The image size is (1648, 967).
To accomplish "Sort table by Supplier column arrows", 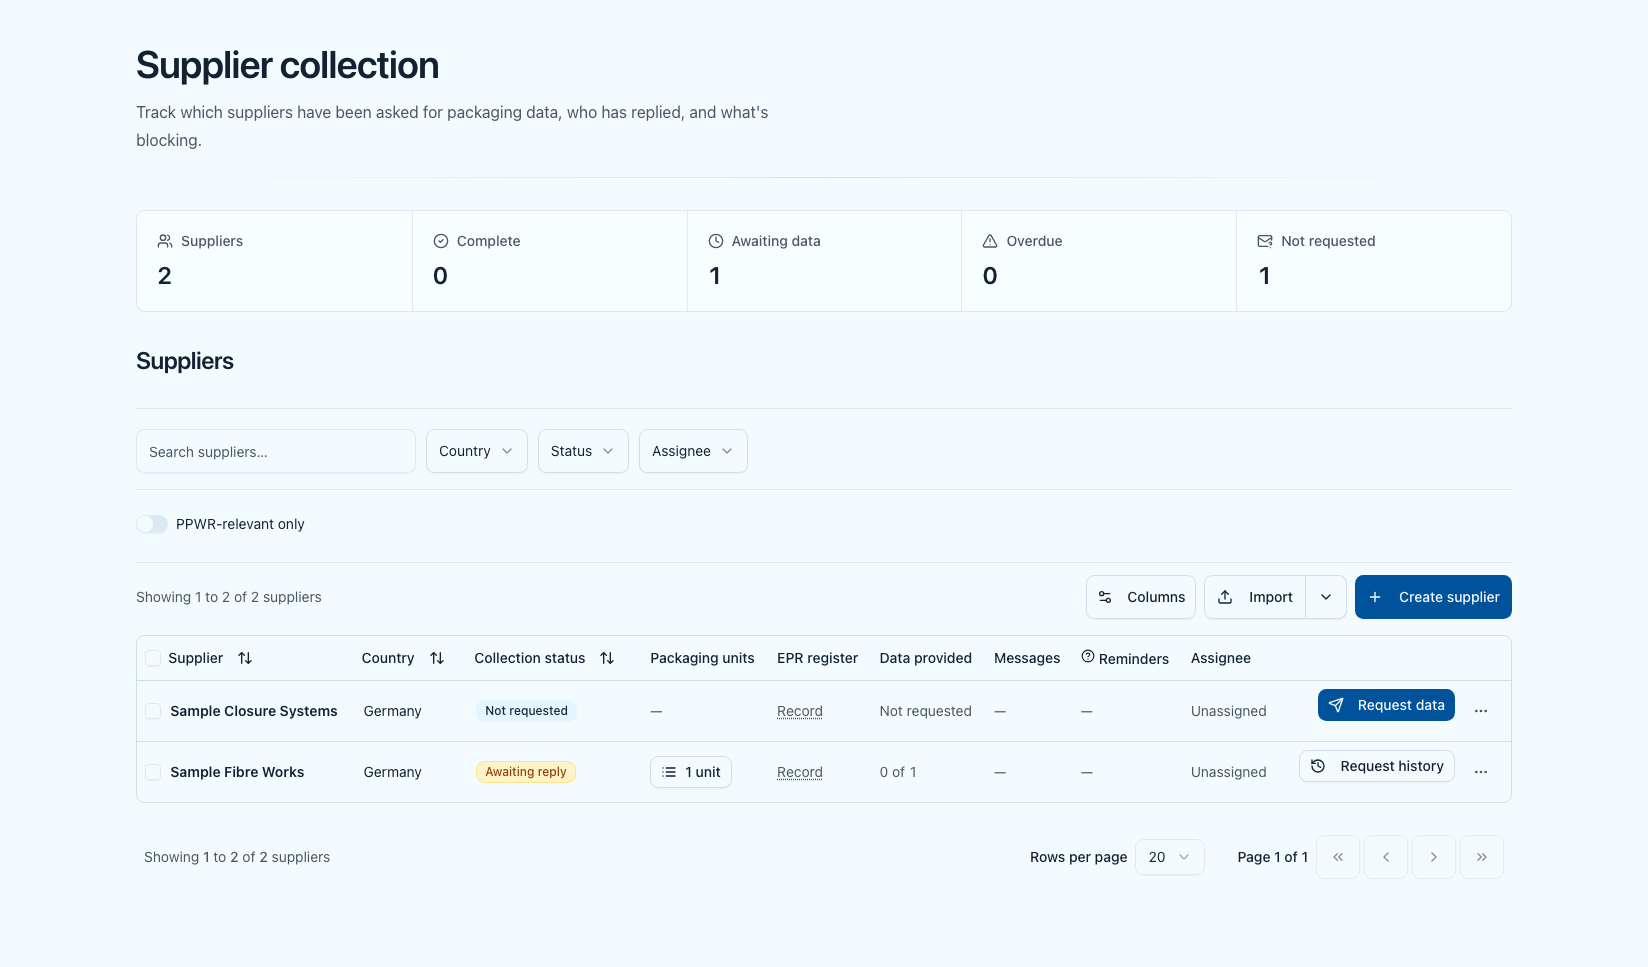I will click(x=245, y=658).
